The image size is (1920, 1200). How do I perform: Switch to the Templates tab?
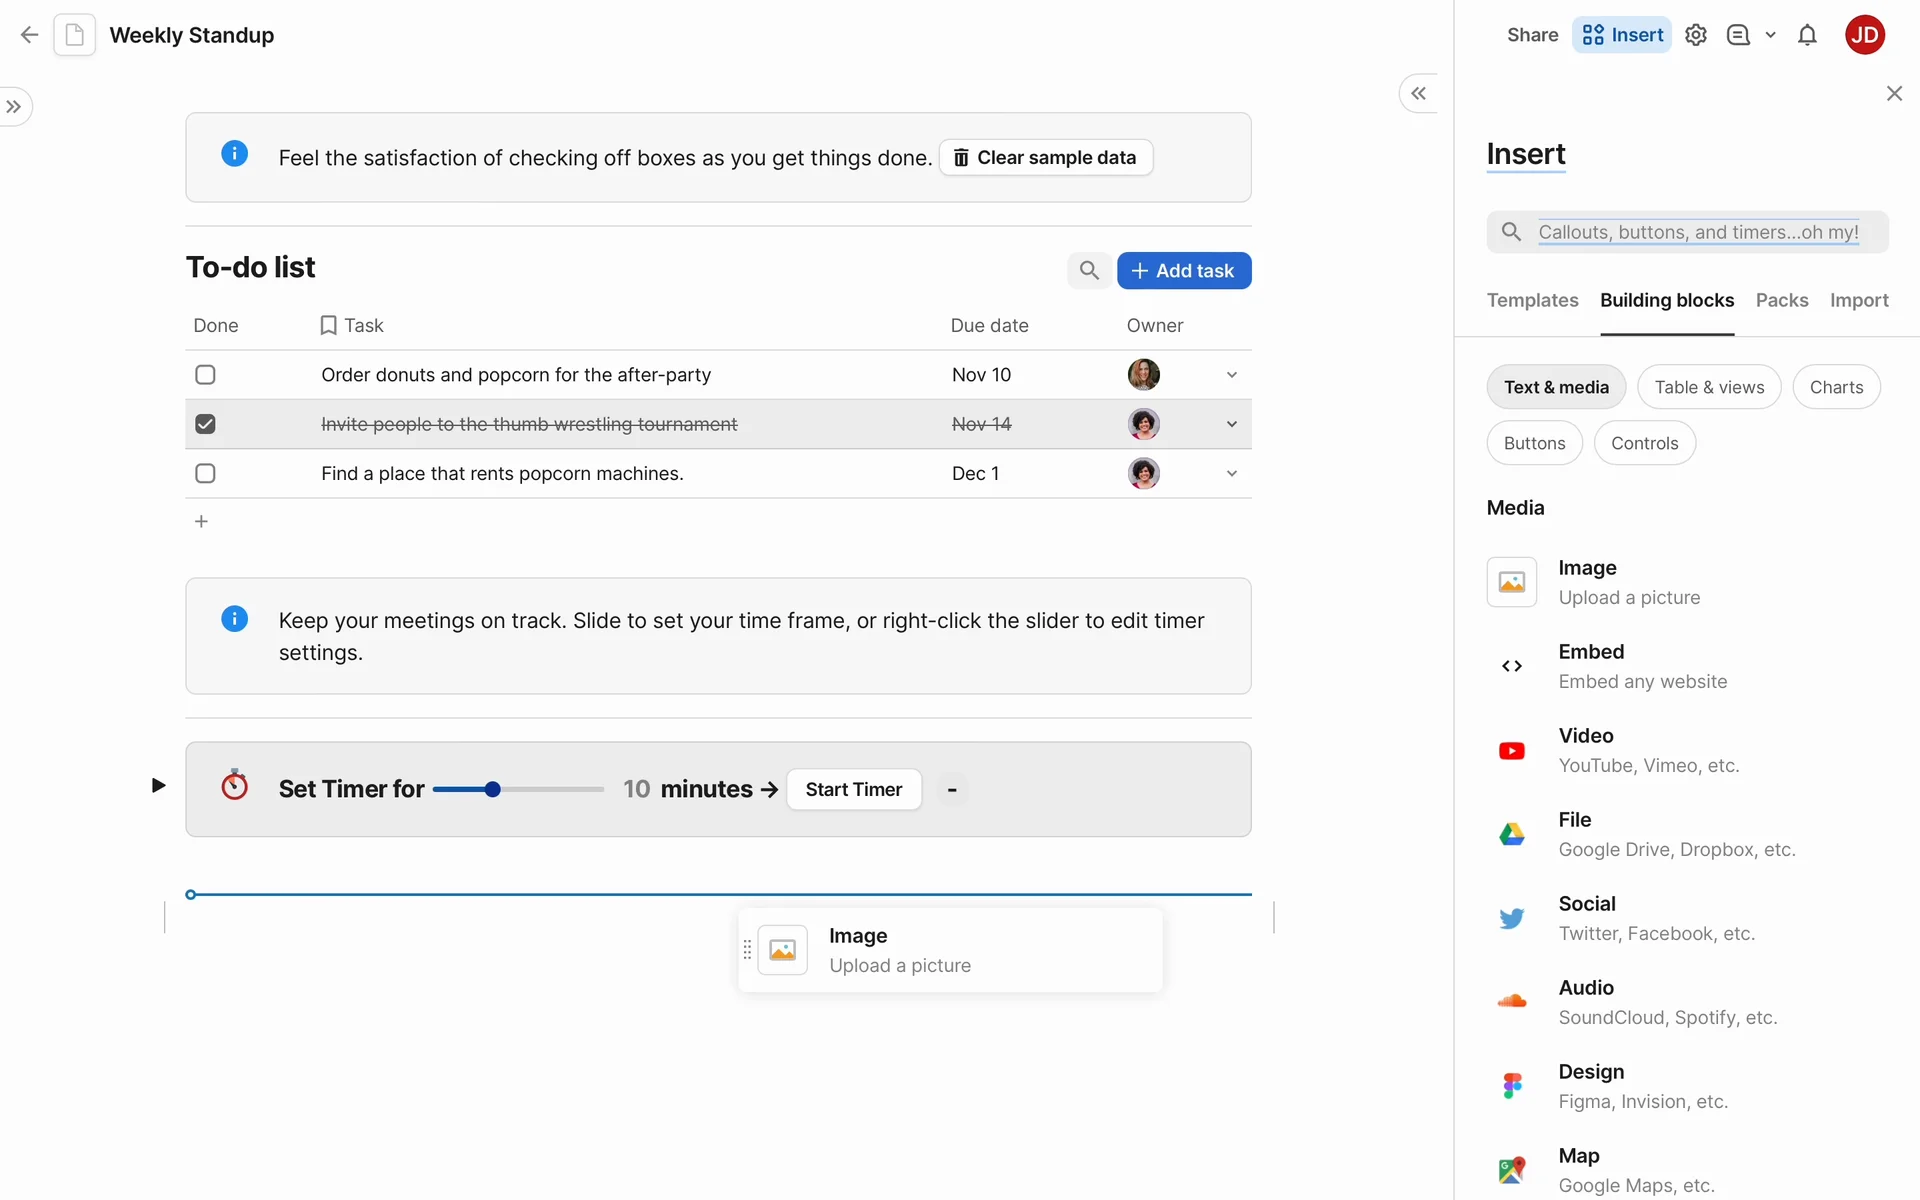(x=1532, y=300)
